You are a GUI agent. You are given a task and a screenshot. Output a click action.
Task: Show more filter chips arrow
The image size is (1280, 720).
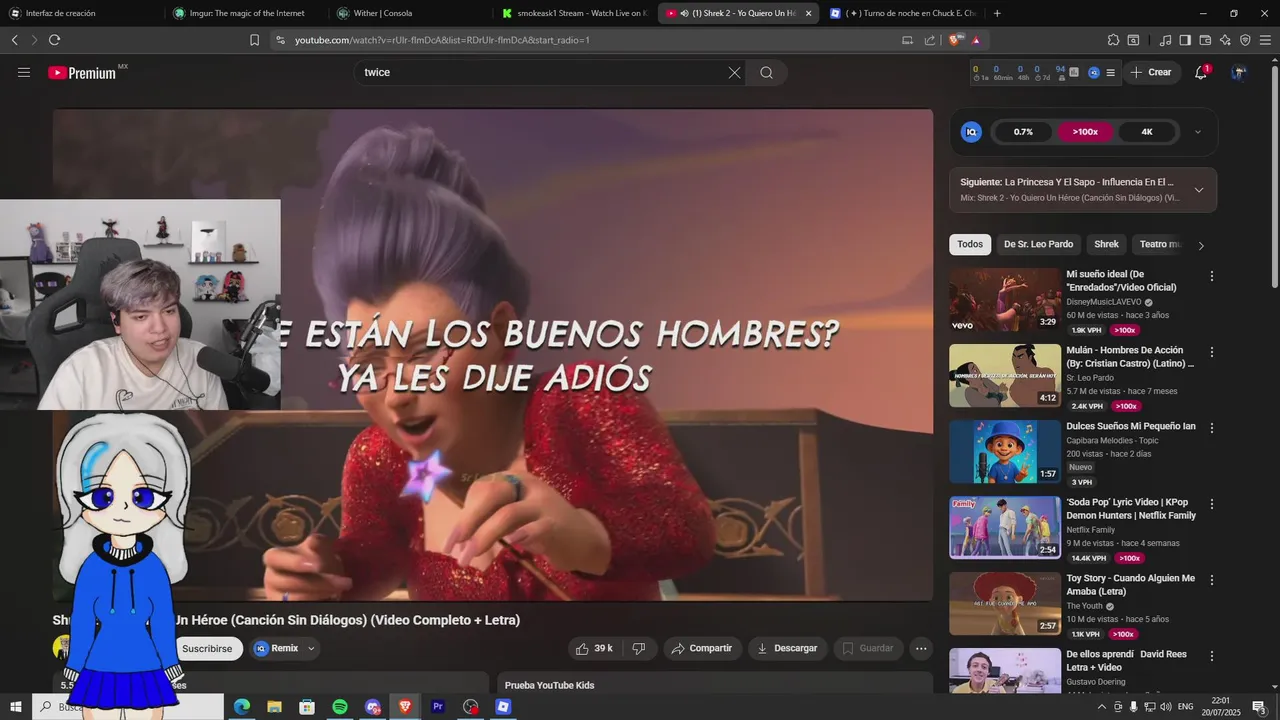click(1201, 245)
